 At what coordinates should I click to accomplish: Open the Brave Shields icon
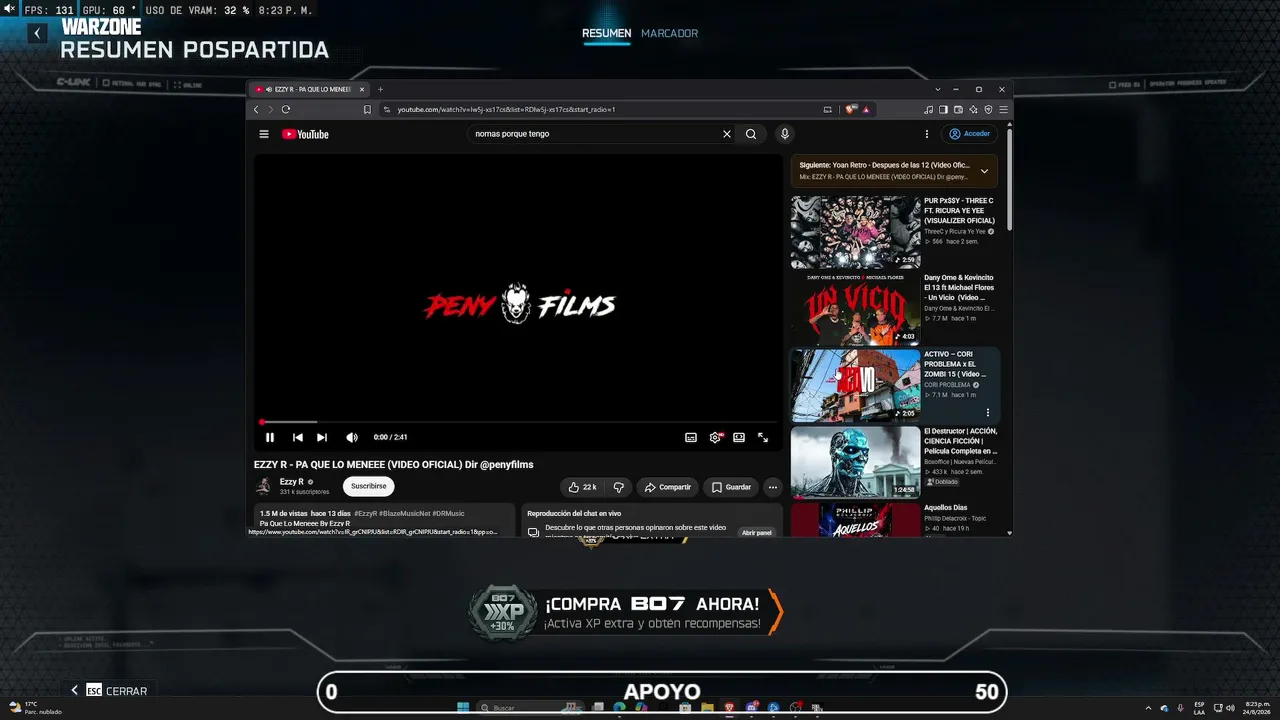tap(851, 109)
